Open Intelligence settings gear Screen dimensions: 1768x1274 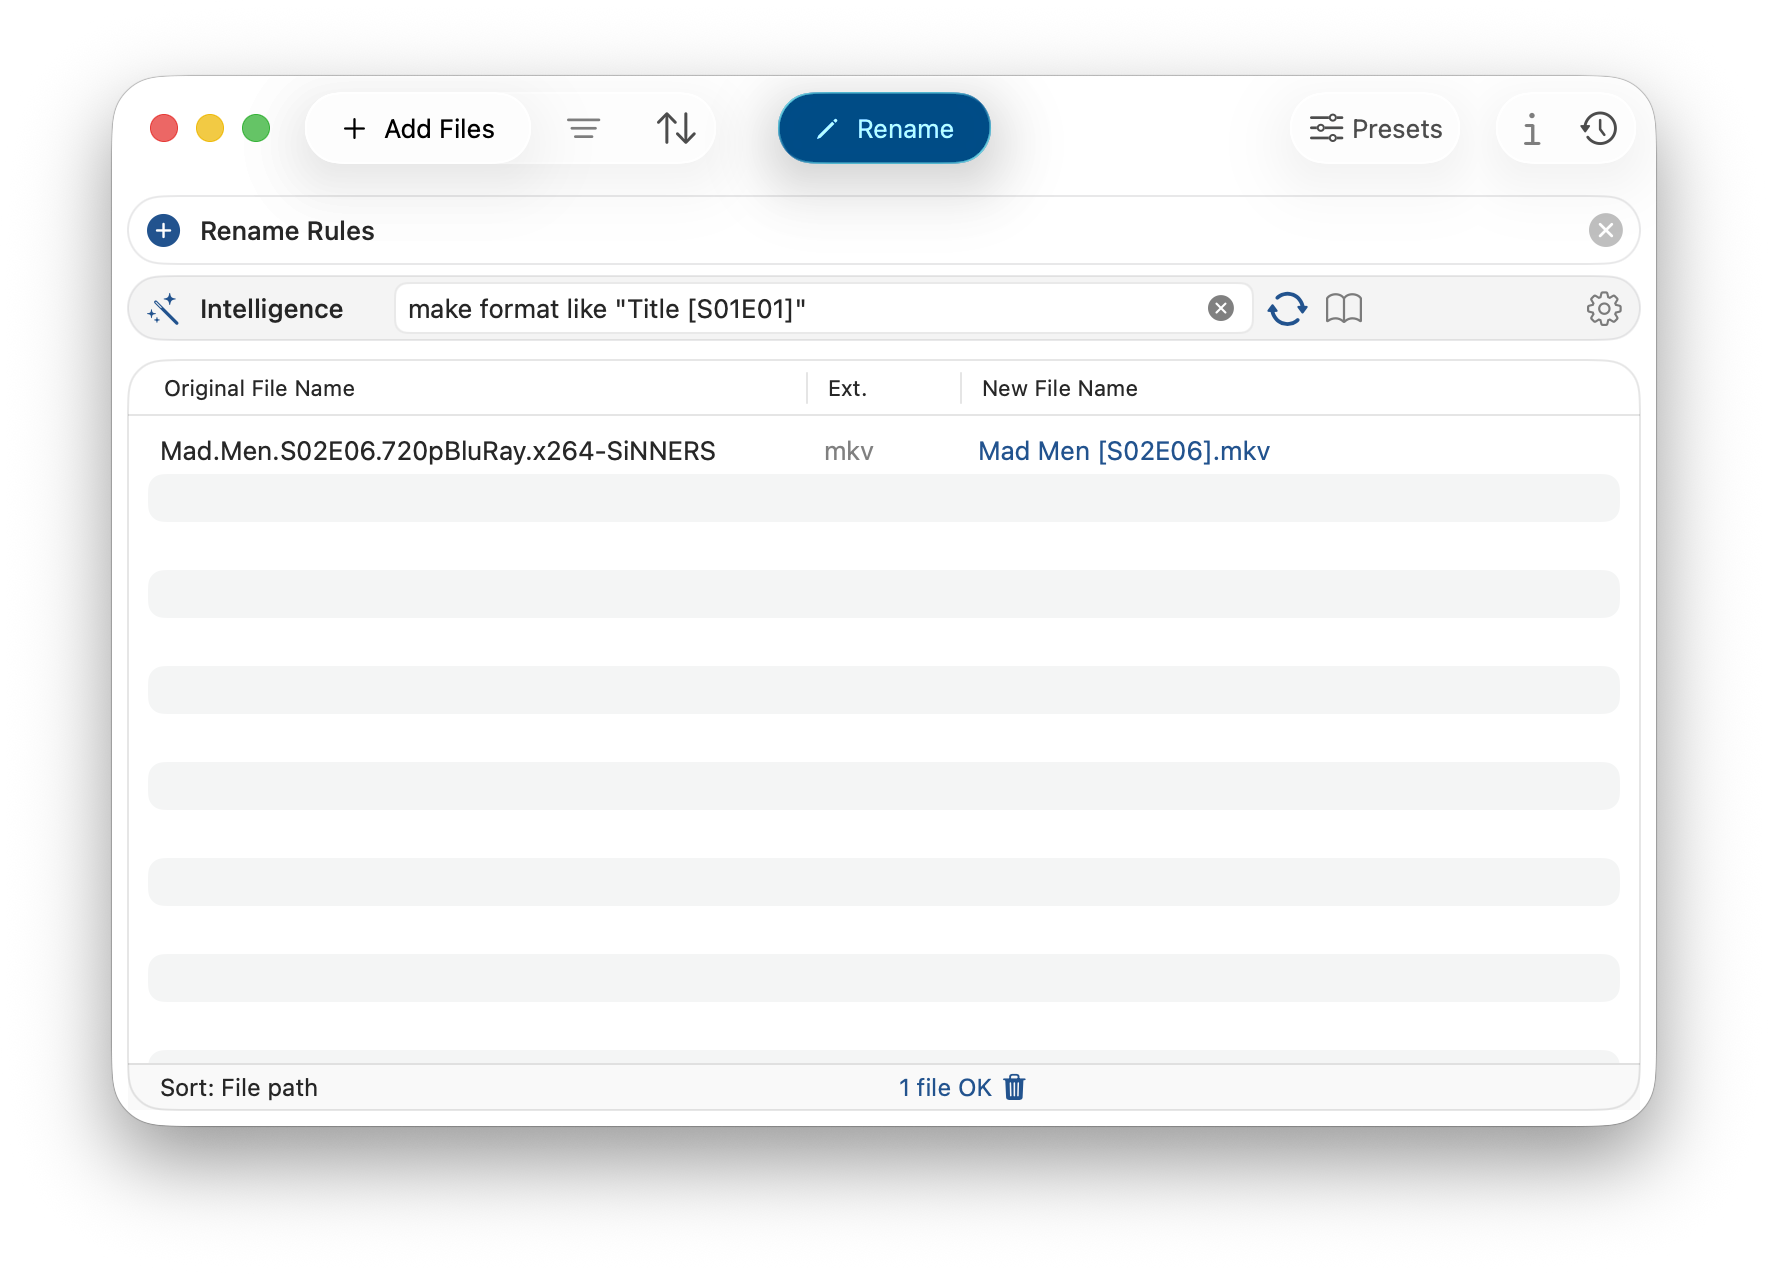pos(1604,309)
